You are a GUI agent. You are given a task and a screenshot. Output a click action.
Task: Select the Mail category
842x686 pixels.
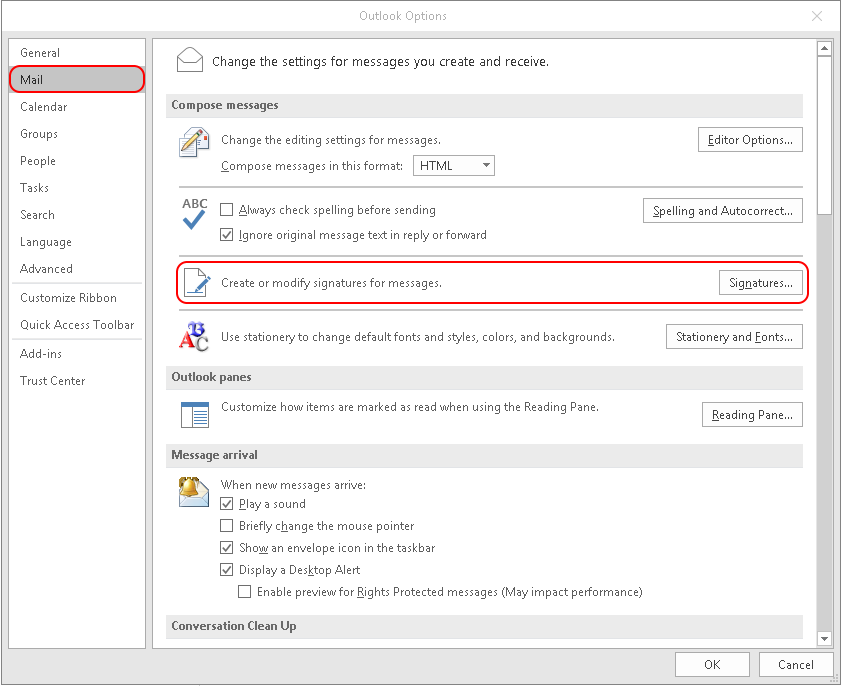(x=77, y=80)
